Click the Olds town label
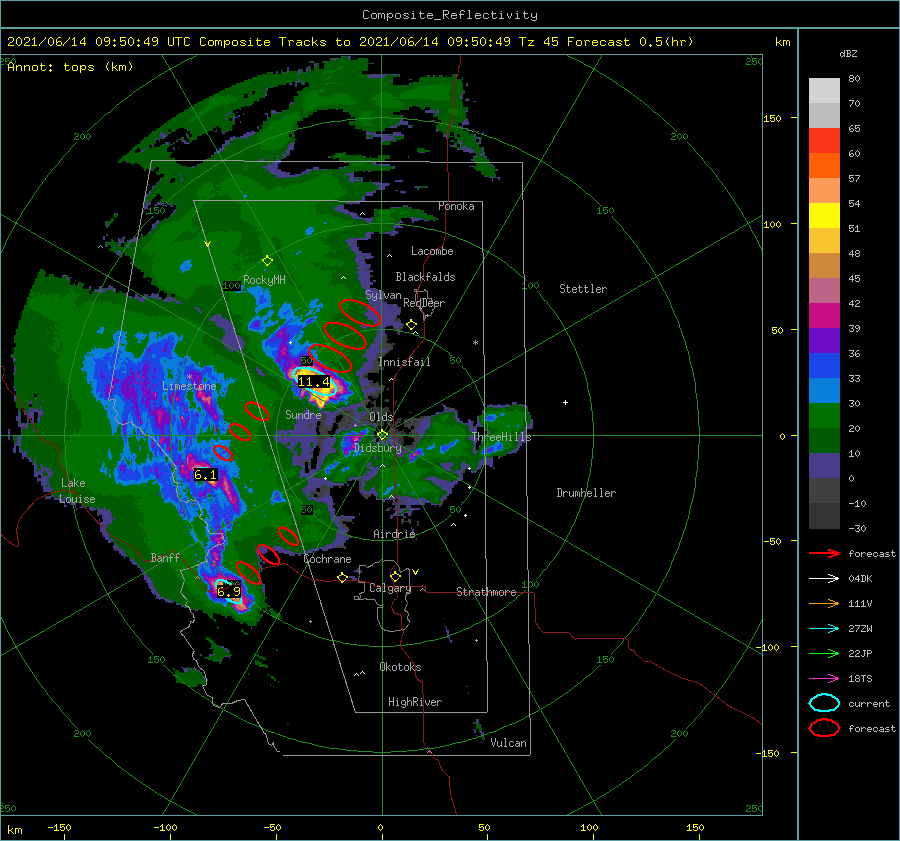This screenshot has width=900, height=841. (x=381, y=417)
